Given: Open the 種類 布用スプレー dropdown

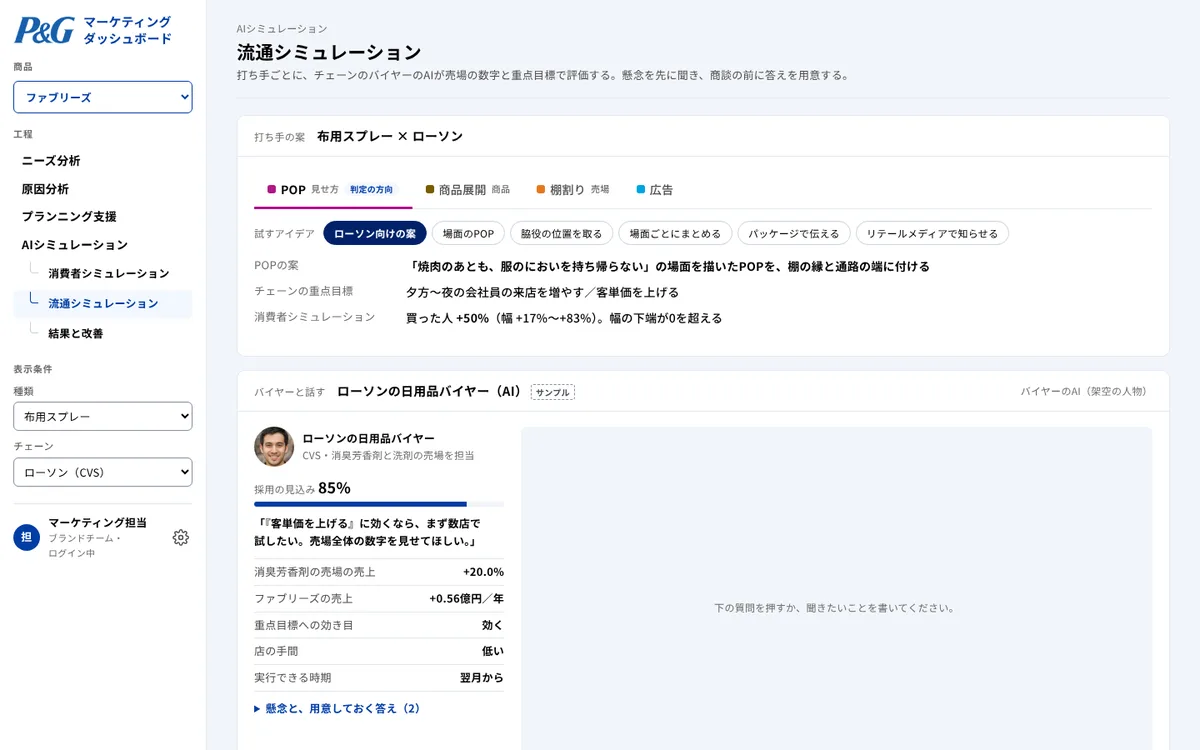Looking at the screenshot, I should [103, 416].
